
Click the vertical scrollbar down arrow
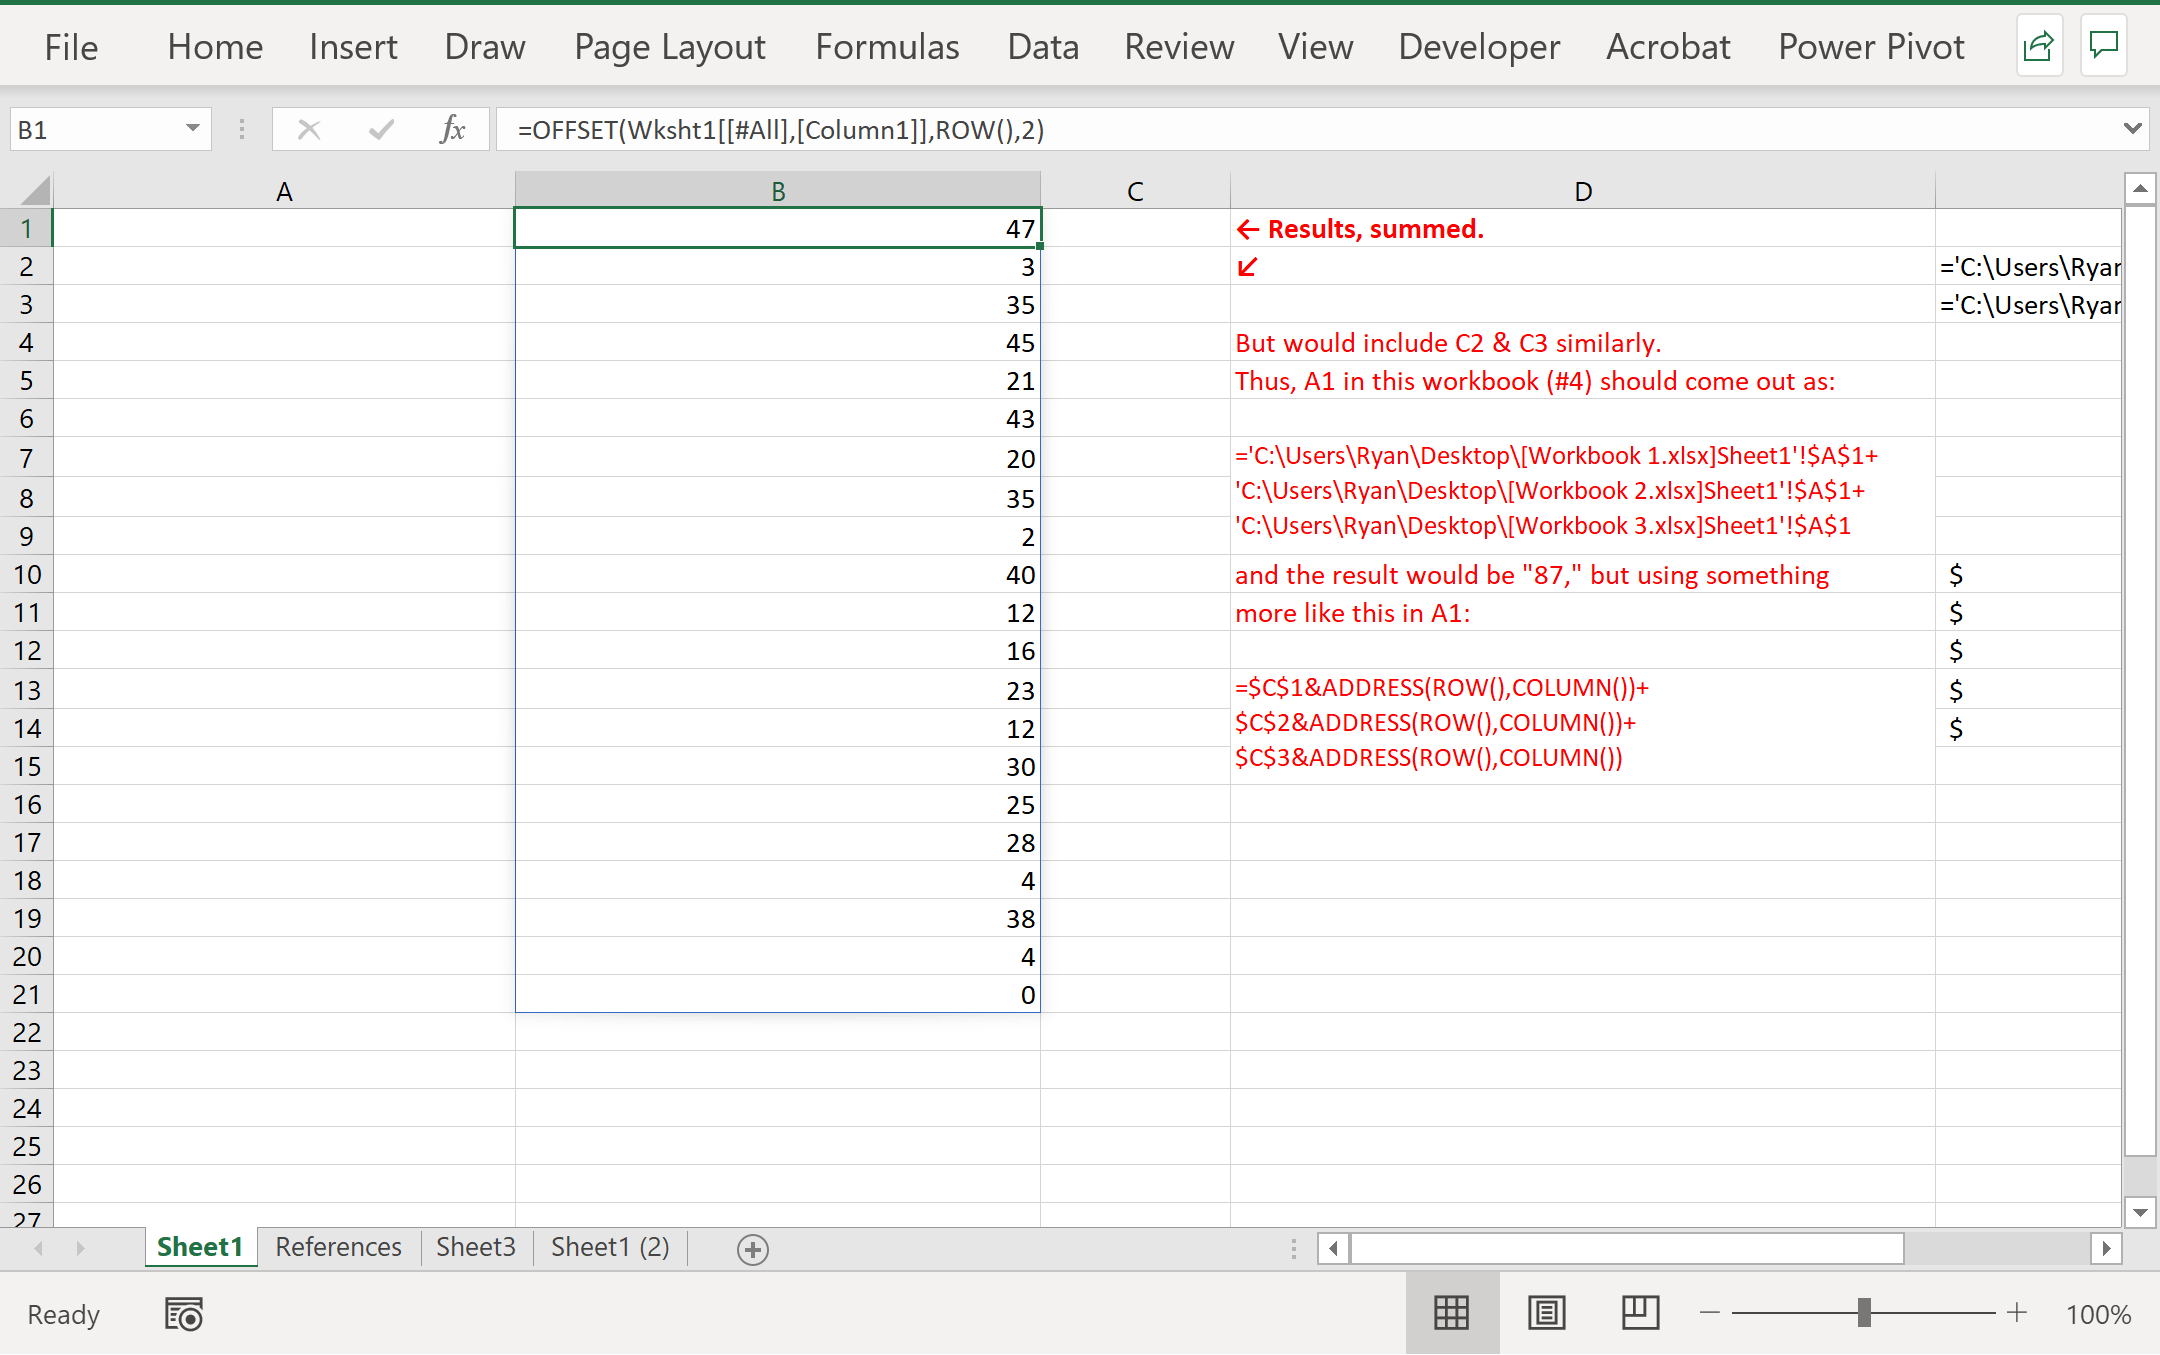tap(2140, 1212)
